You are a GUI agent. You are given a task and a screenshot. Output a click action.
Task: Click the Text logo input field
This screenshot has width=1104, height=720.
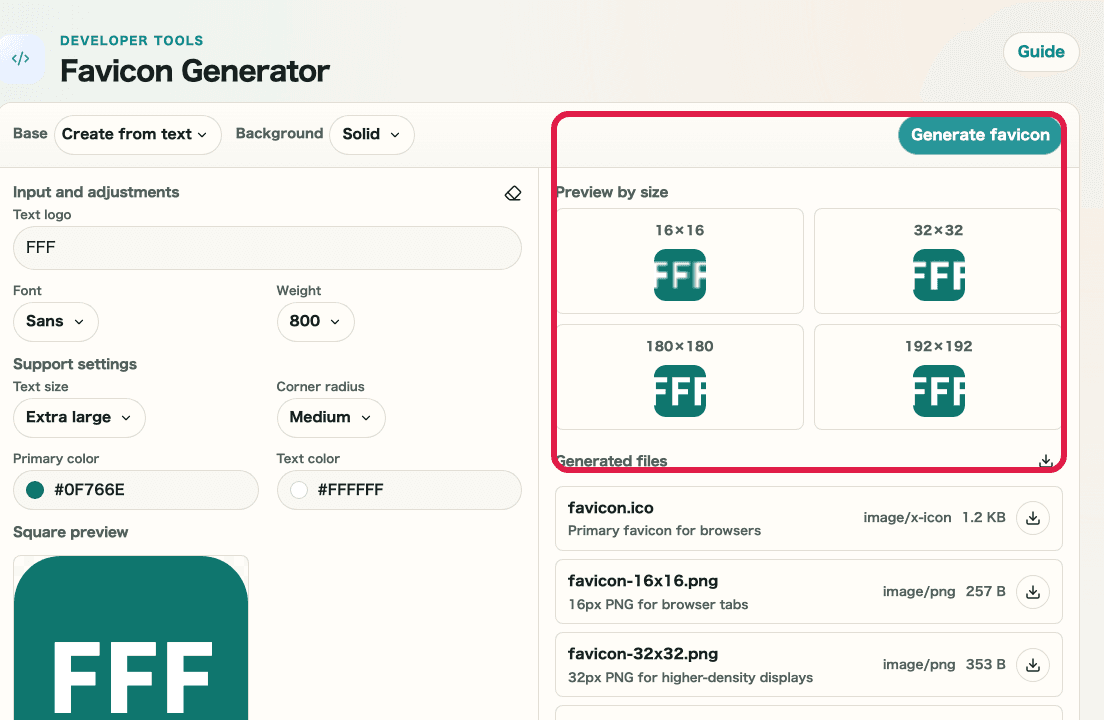[x=267, y=248]
